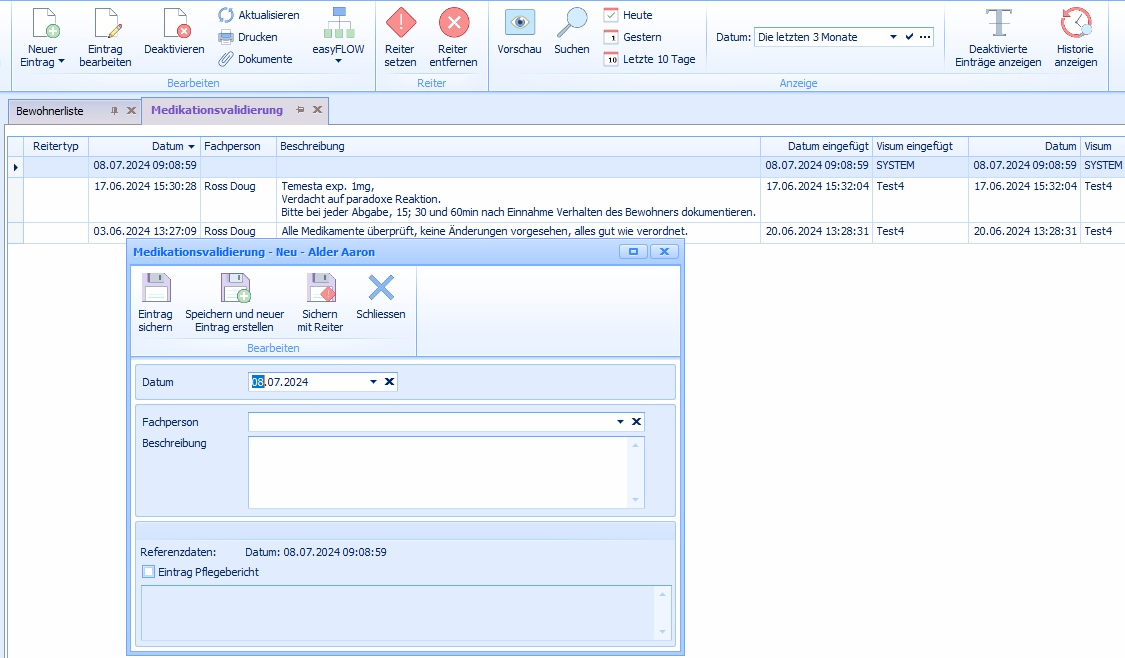Sort by Fachperson column header
1125x658 pixels.
tap(238, 146)
